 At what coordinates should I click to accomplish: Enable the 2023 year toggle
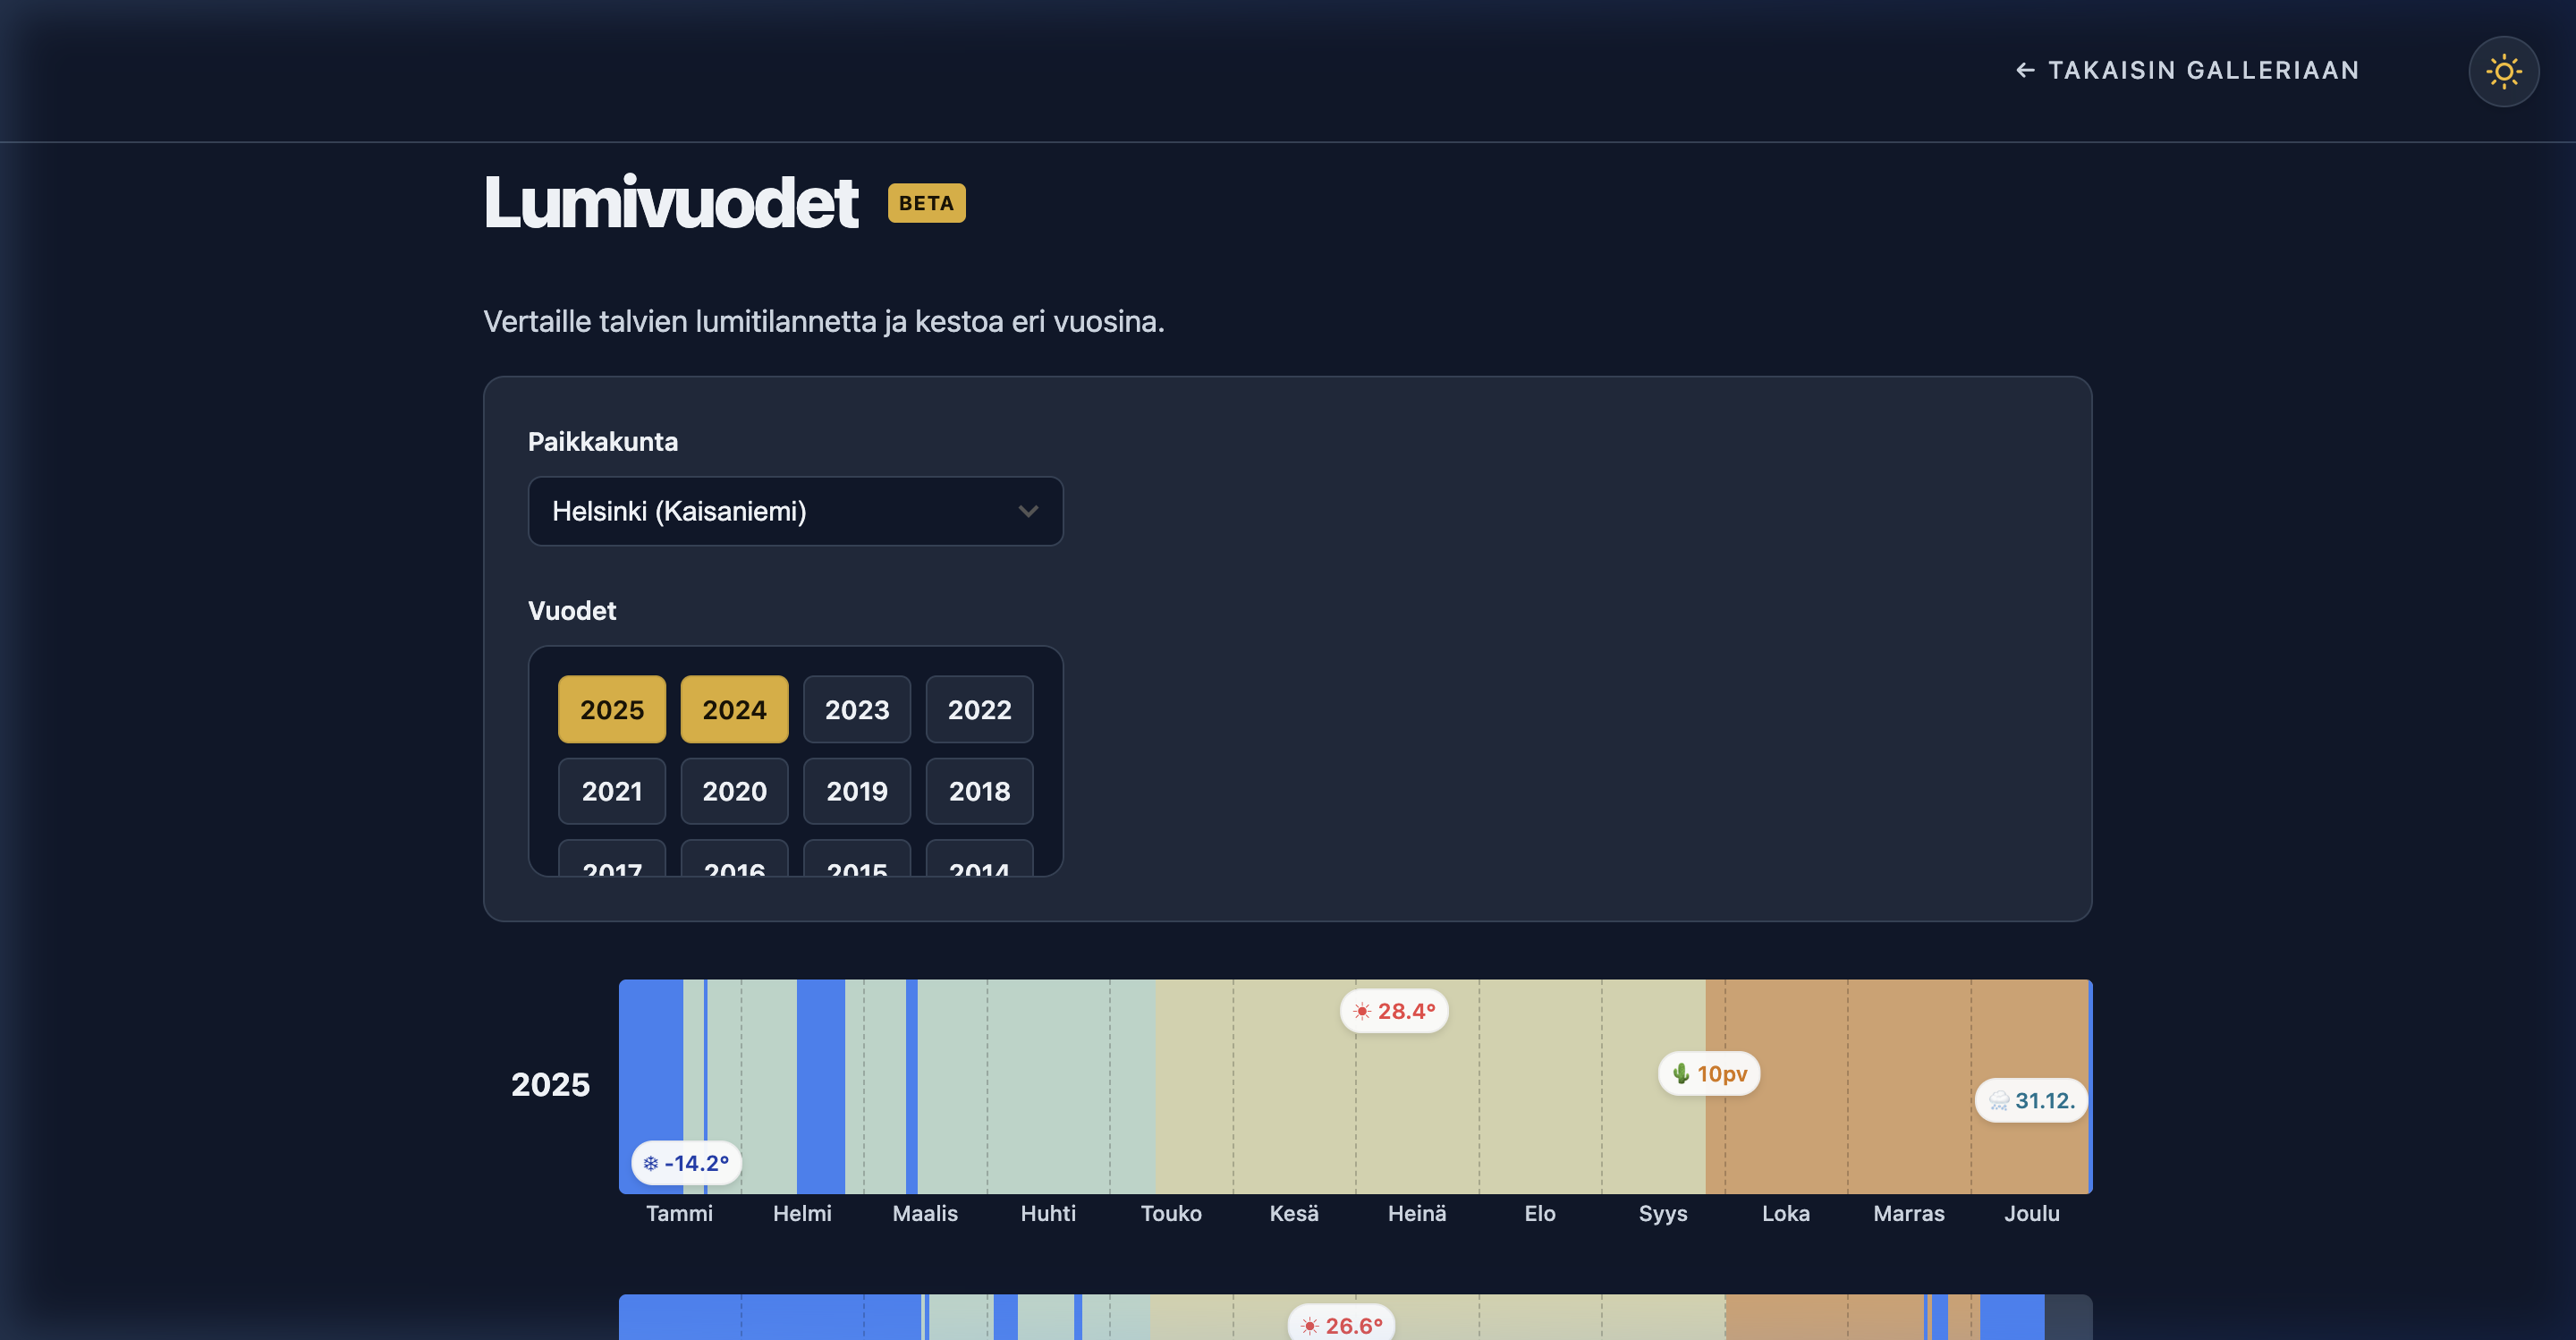857,710
